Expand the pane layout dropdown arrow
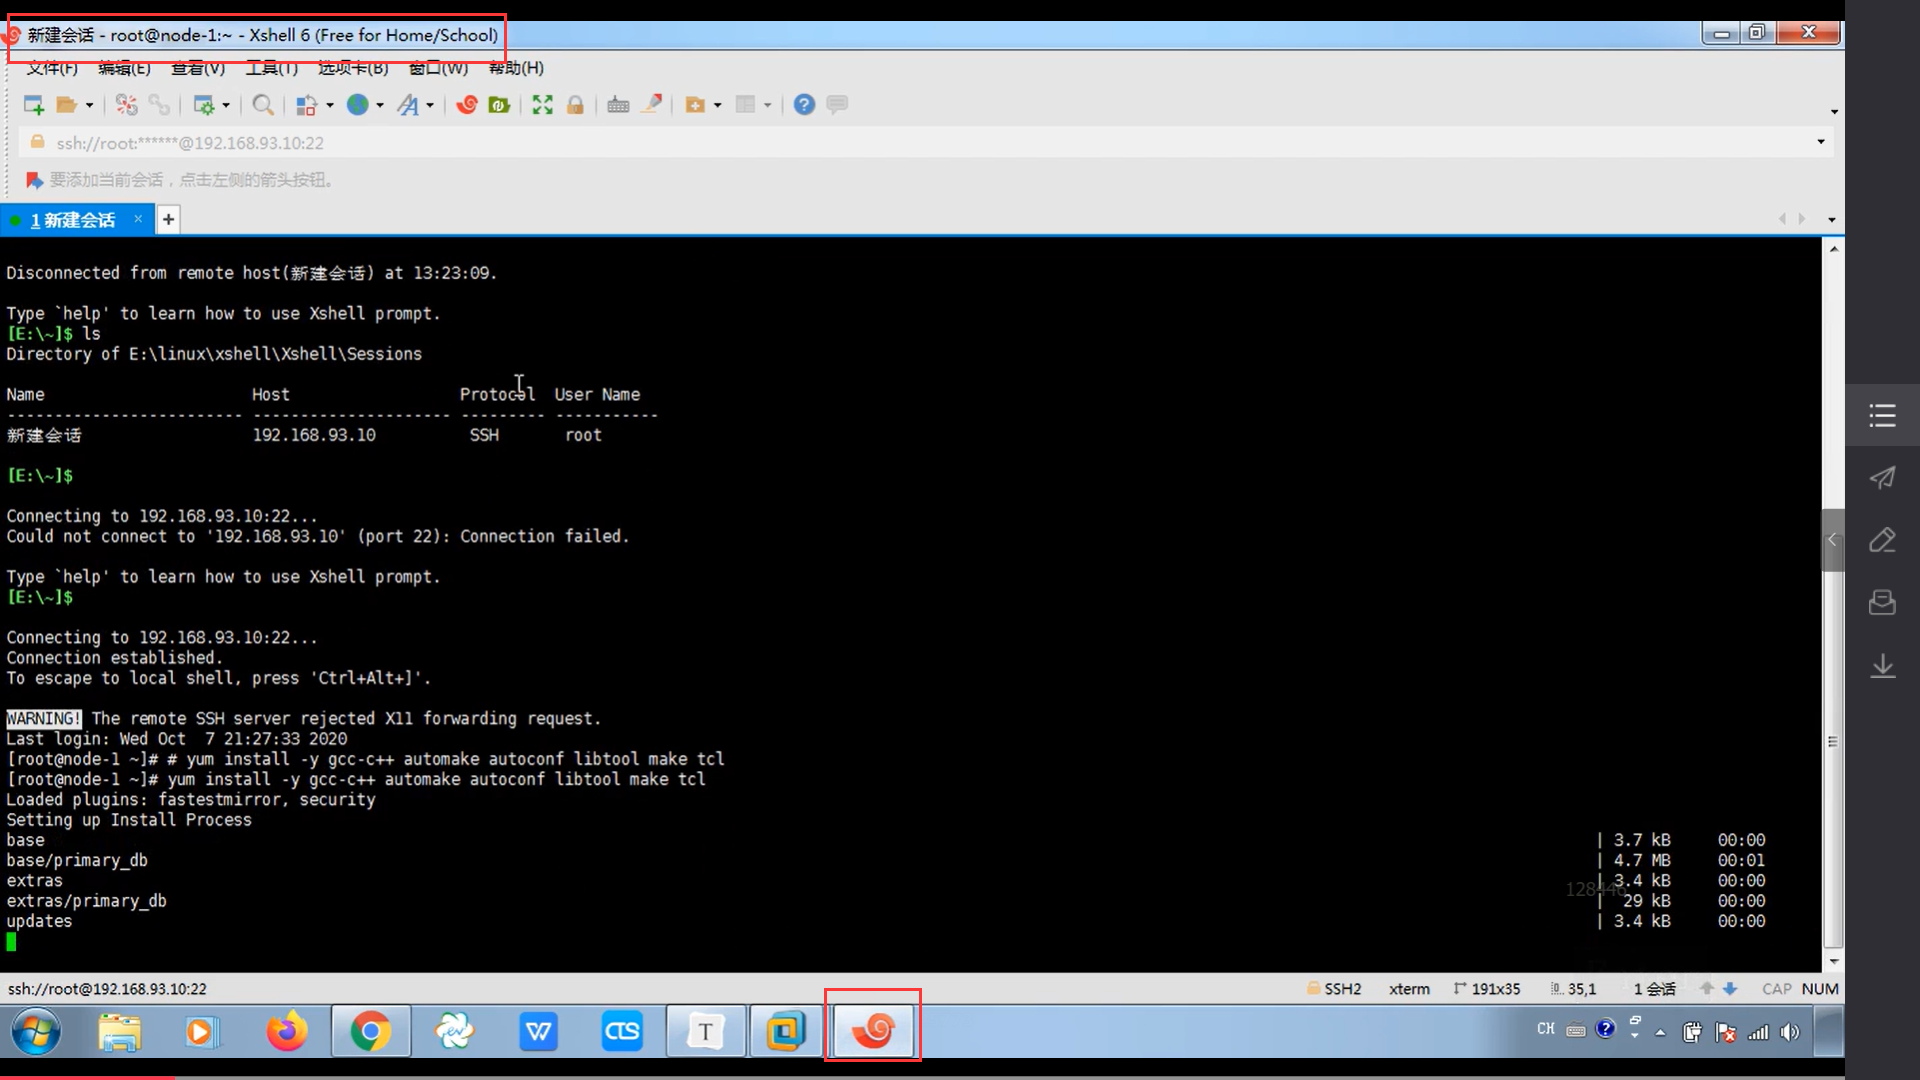1920x1080 pixels. 768,105
